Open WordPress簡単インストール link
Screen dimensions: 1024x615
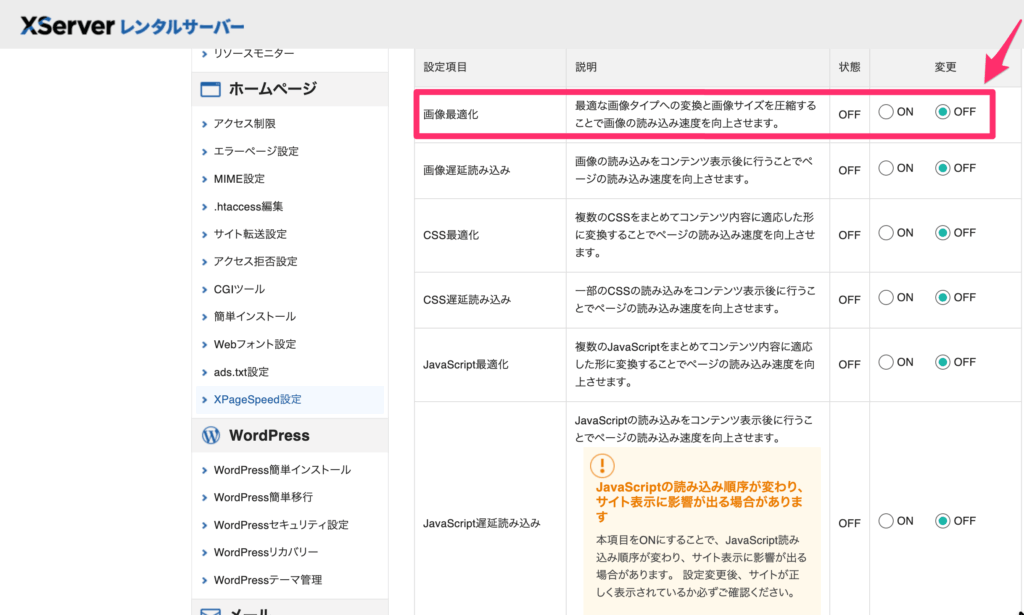[282, 470]
